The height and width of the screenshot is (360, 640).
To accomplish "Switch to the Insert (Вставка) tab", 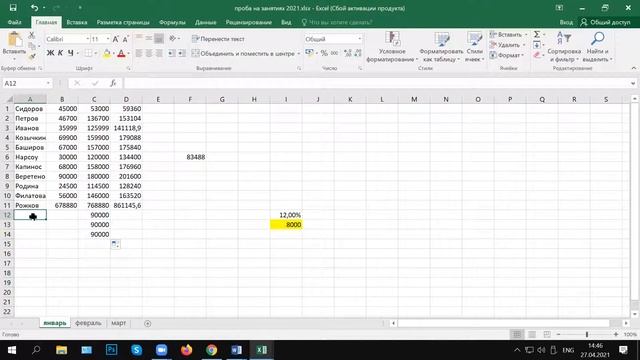I will (x=77, y=22).
